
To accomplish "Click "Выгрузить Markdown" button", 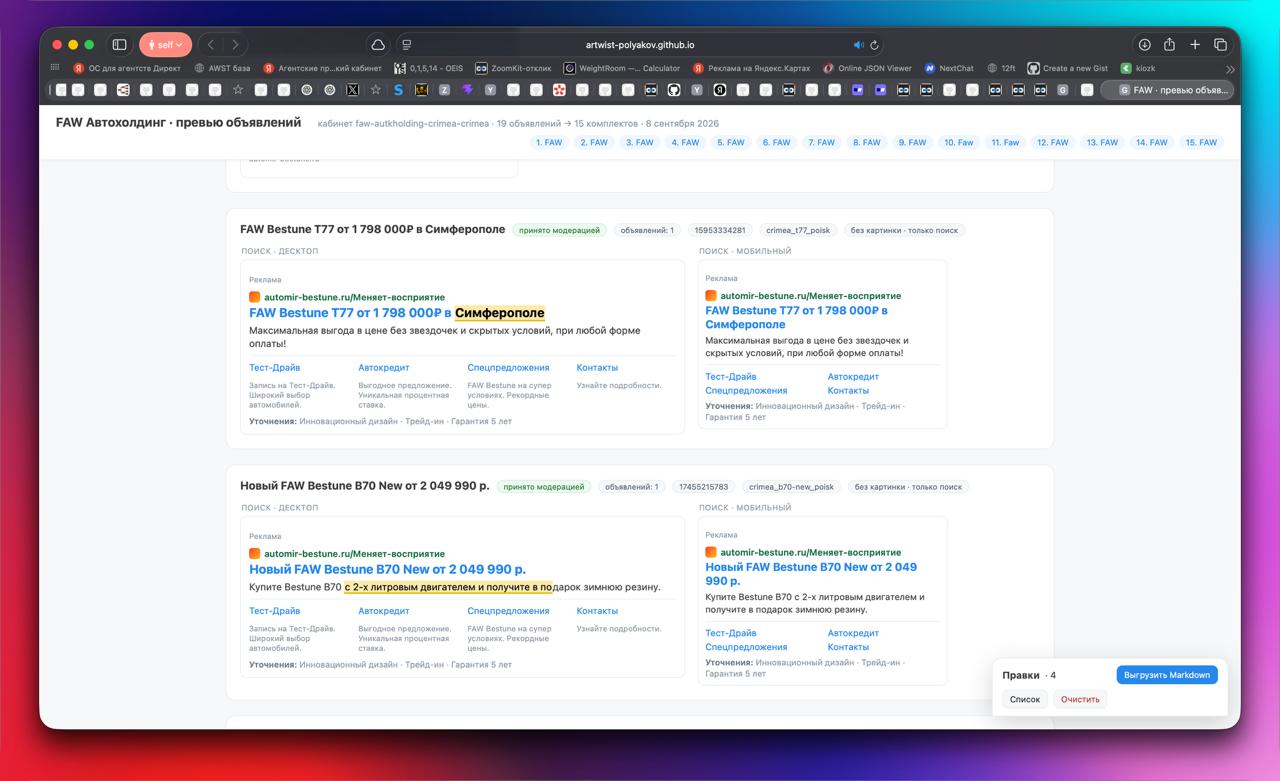I will pos(1167,675).
